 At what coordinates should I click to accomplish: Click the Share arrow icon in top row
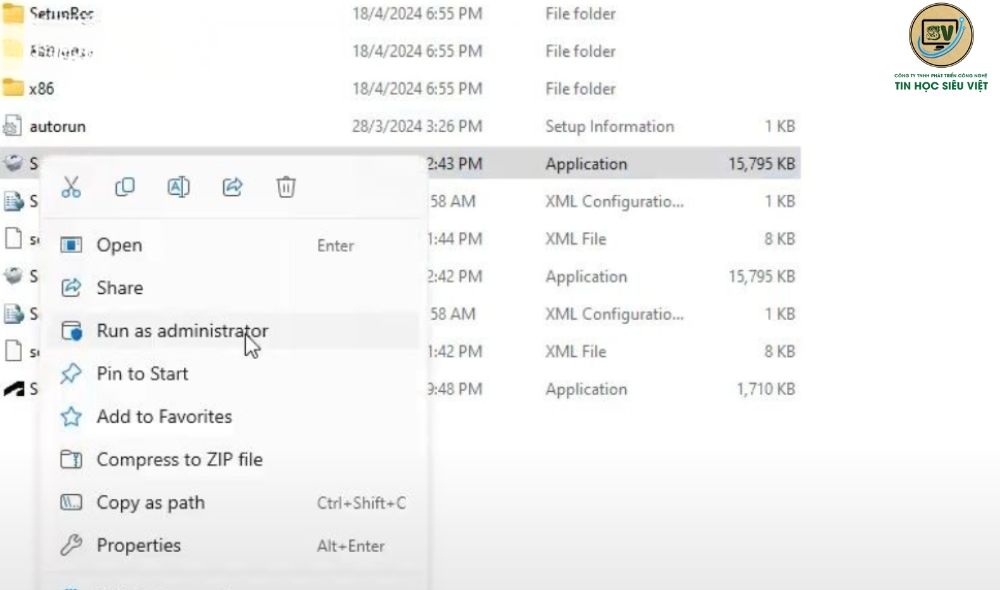click(232, 187)
